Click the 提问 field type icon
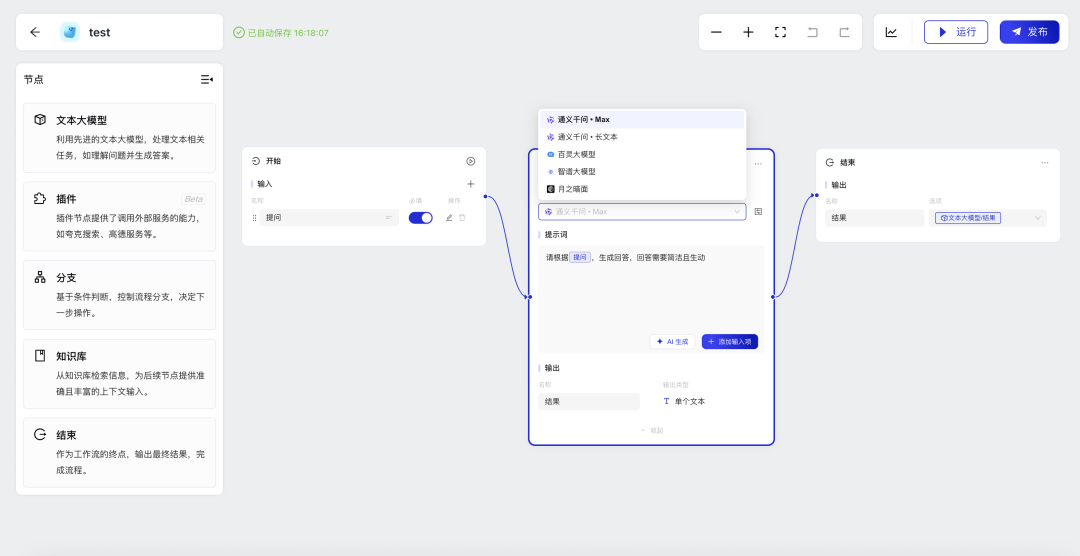Viewport: 1080px width, 556px height. [388, 218]
